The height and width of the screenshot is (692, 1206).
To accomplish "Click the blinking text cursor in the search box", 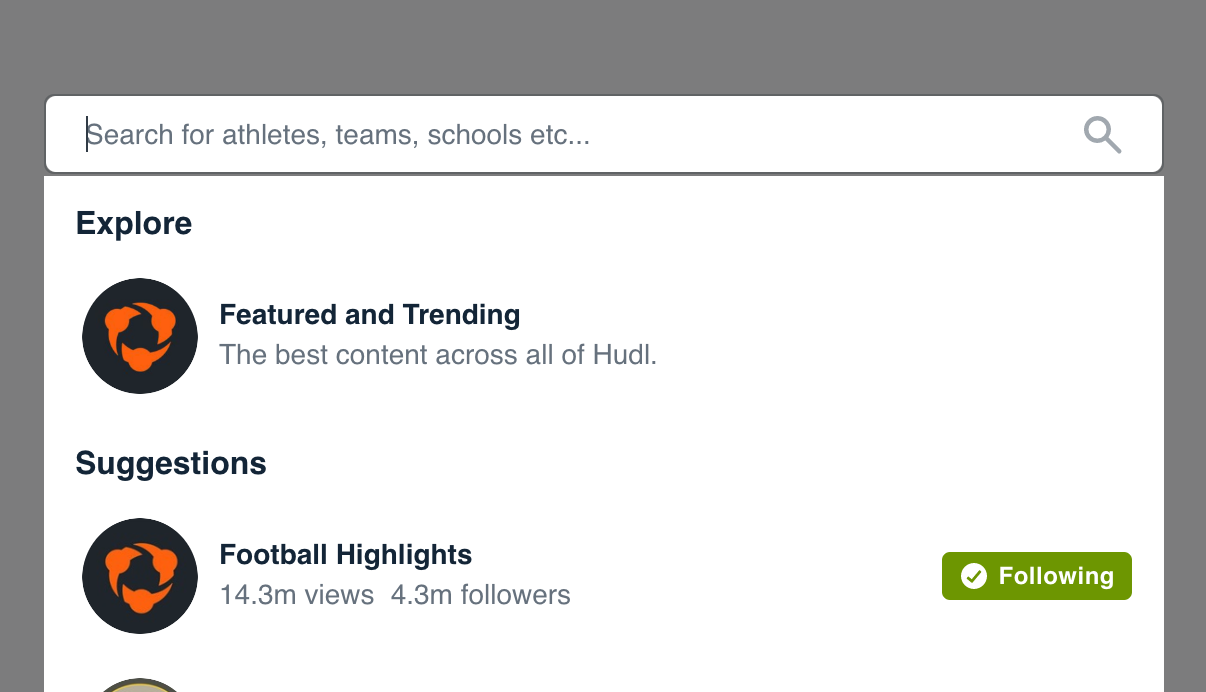I will coord(87,134).
